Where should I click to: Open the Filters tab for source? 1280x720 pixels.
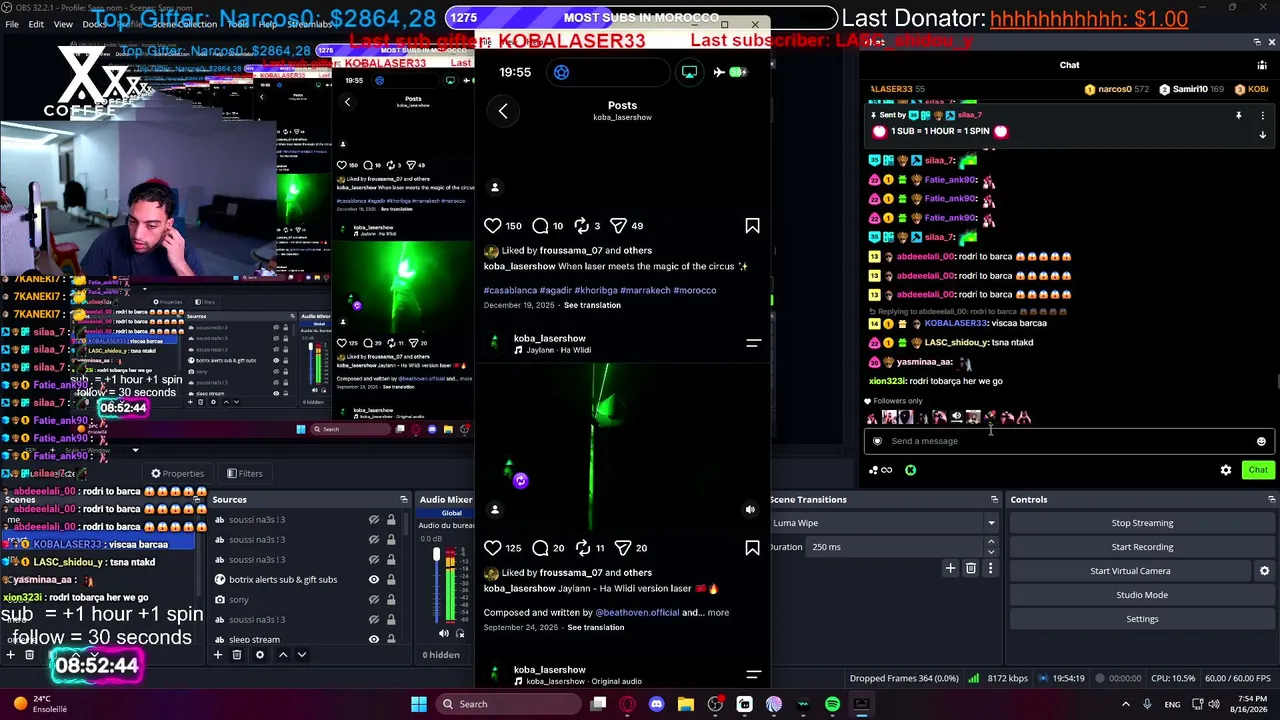pyautogui.click(x=245, y=474)
